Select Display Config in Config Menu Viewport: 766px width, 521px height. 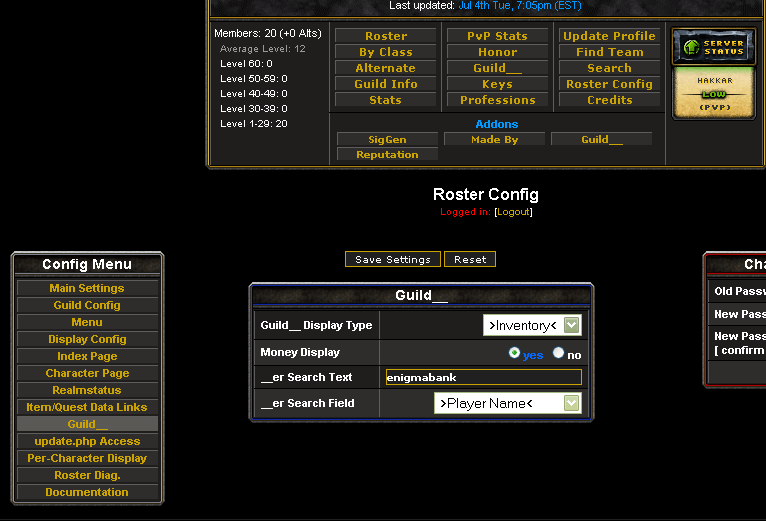point(87,339)
